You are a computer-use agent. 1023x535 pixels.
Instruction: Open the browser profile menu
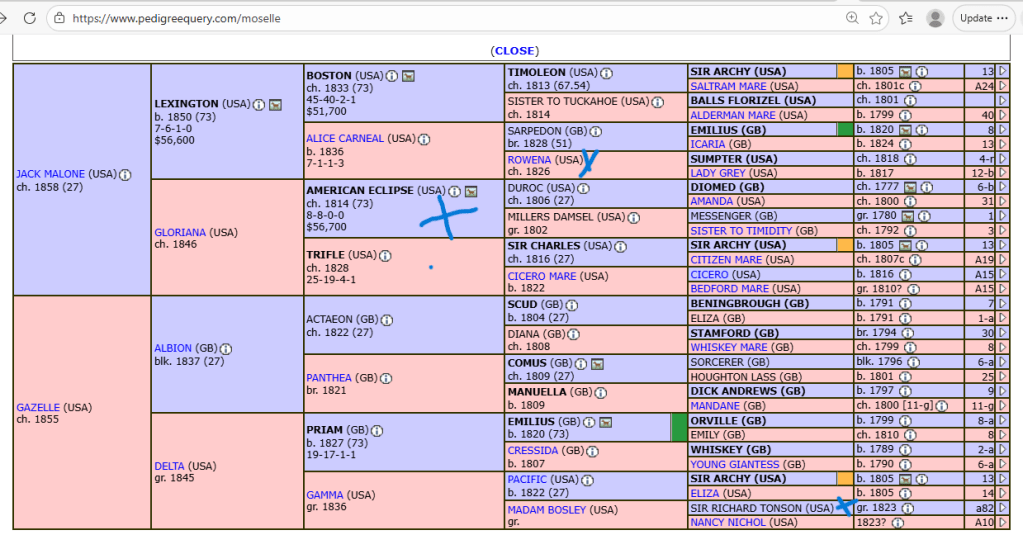point(935,18)
